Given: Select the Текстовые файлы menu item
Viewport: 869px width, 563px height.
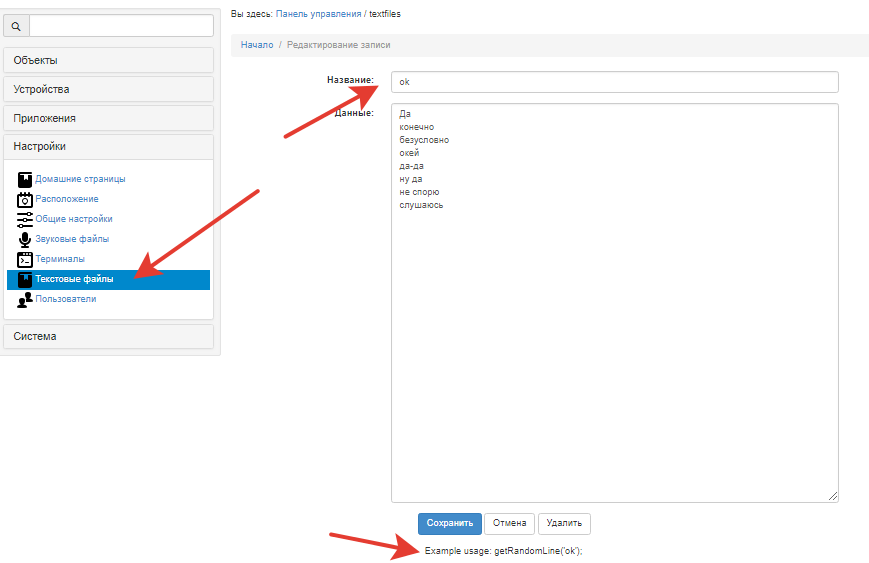Looking at the screenshot, I should (x=109, y=279).
